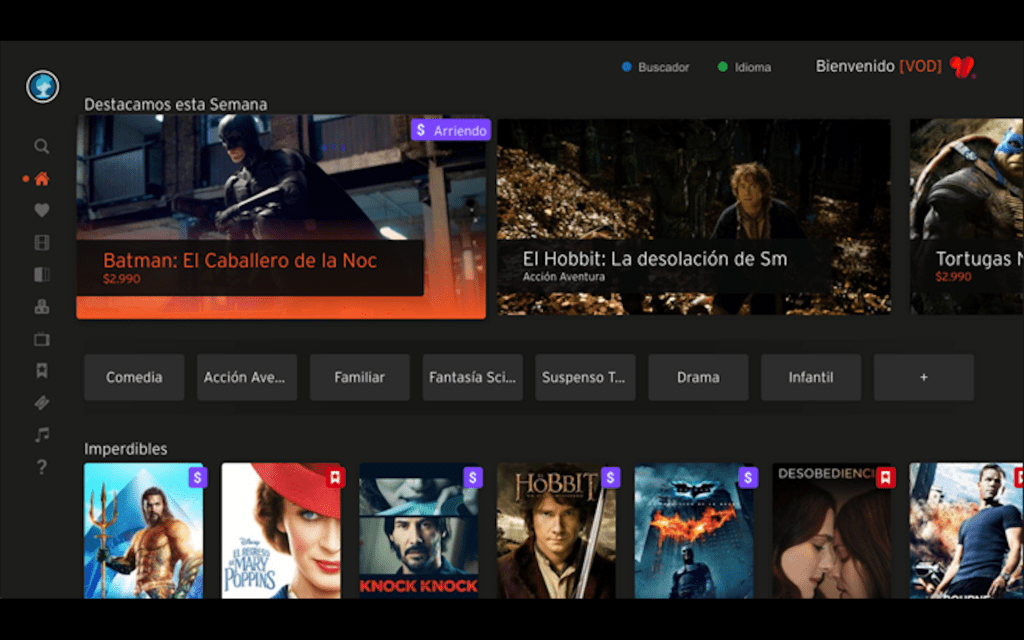Image resolution: width=1024 pixels, height=640 pixels.
Task: Expand more genres with plus button
Action: coord(923,377)
